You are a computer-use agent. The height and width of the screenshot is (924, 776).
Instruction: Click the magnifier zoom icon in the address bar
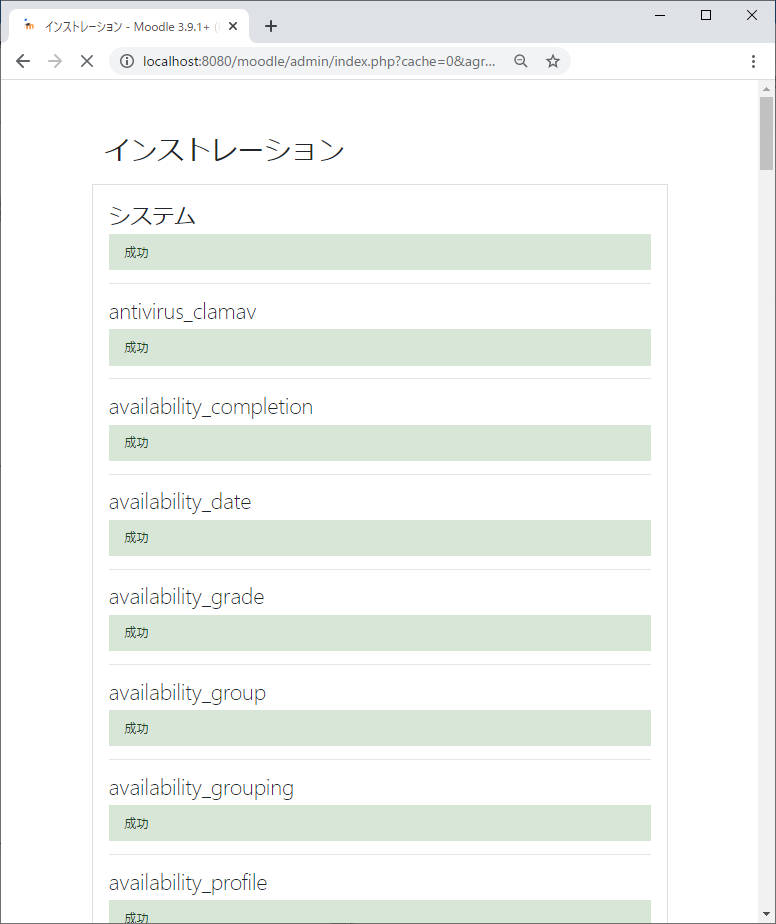(x=521, y=61)
